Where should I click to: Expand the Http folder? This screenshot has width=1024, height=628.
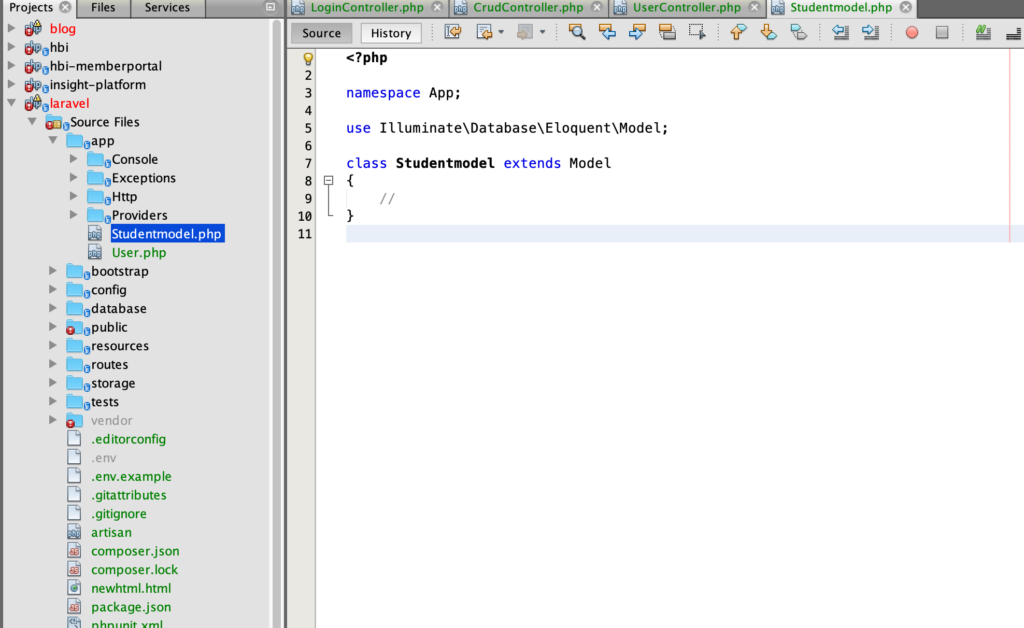(73, 196)
